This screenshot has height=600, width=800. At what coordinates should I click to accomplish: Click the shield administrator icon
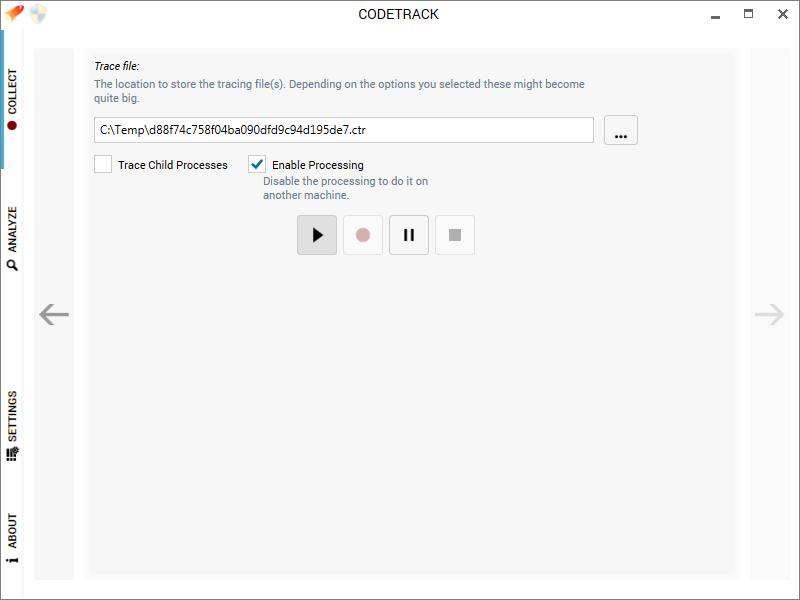[x=38, y=14]
